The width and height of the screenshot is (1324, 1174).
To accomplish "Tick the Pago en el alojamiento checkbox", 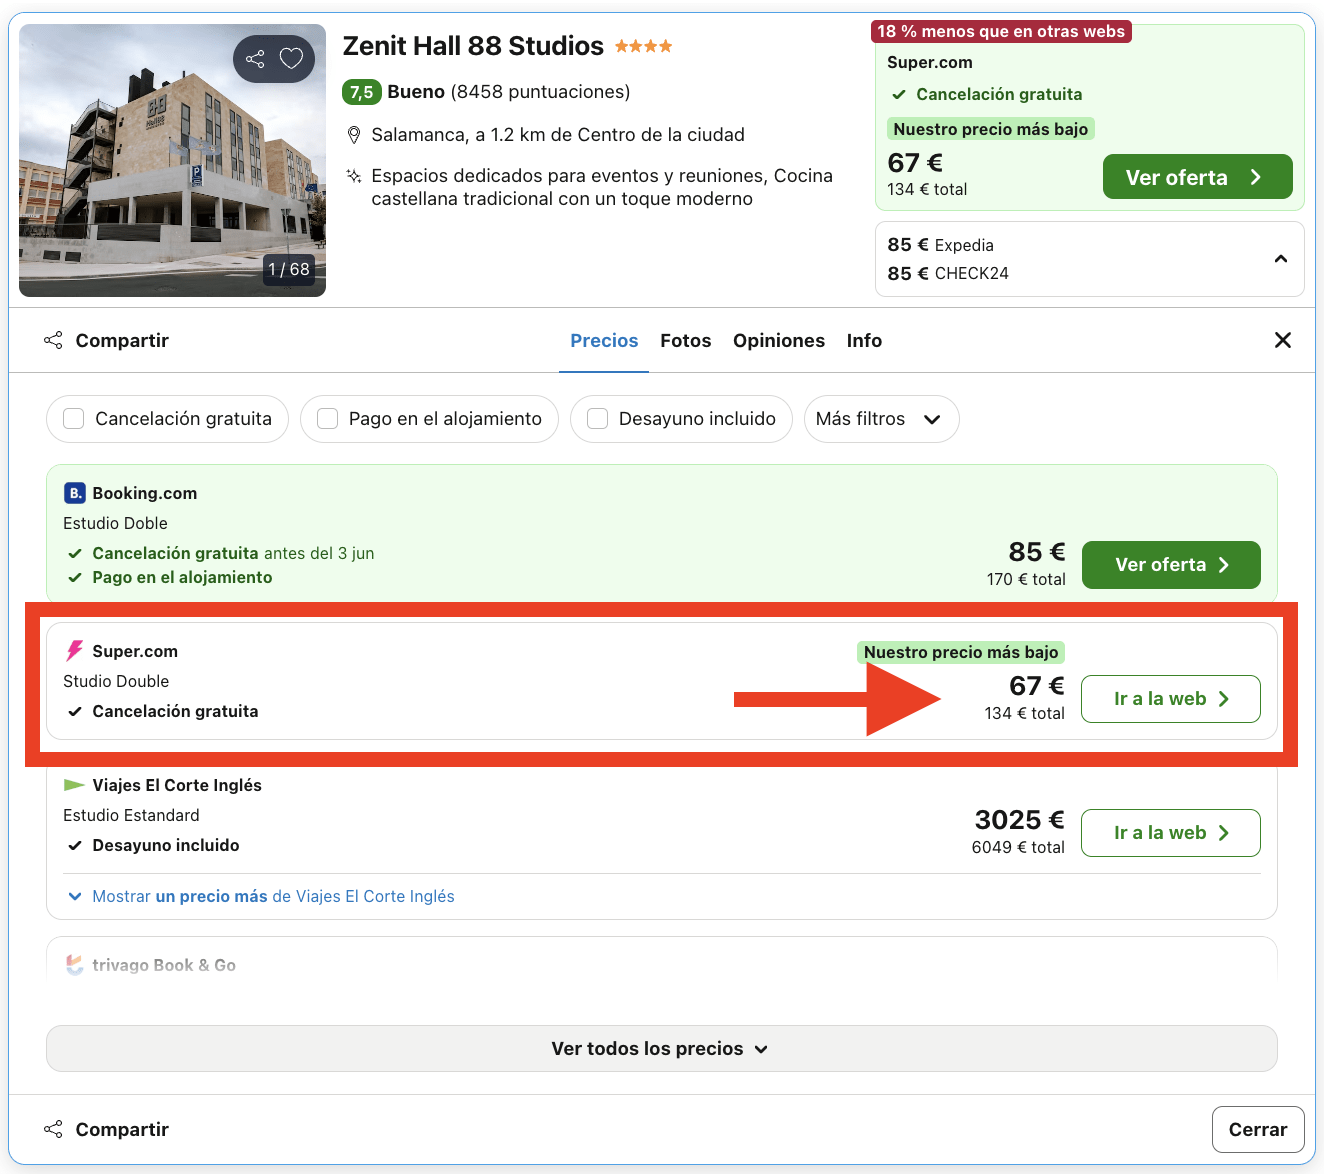I will [328, 419].
